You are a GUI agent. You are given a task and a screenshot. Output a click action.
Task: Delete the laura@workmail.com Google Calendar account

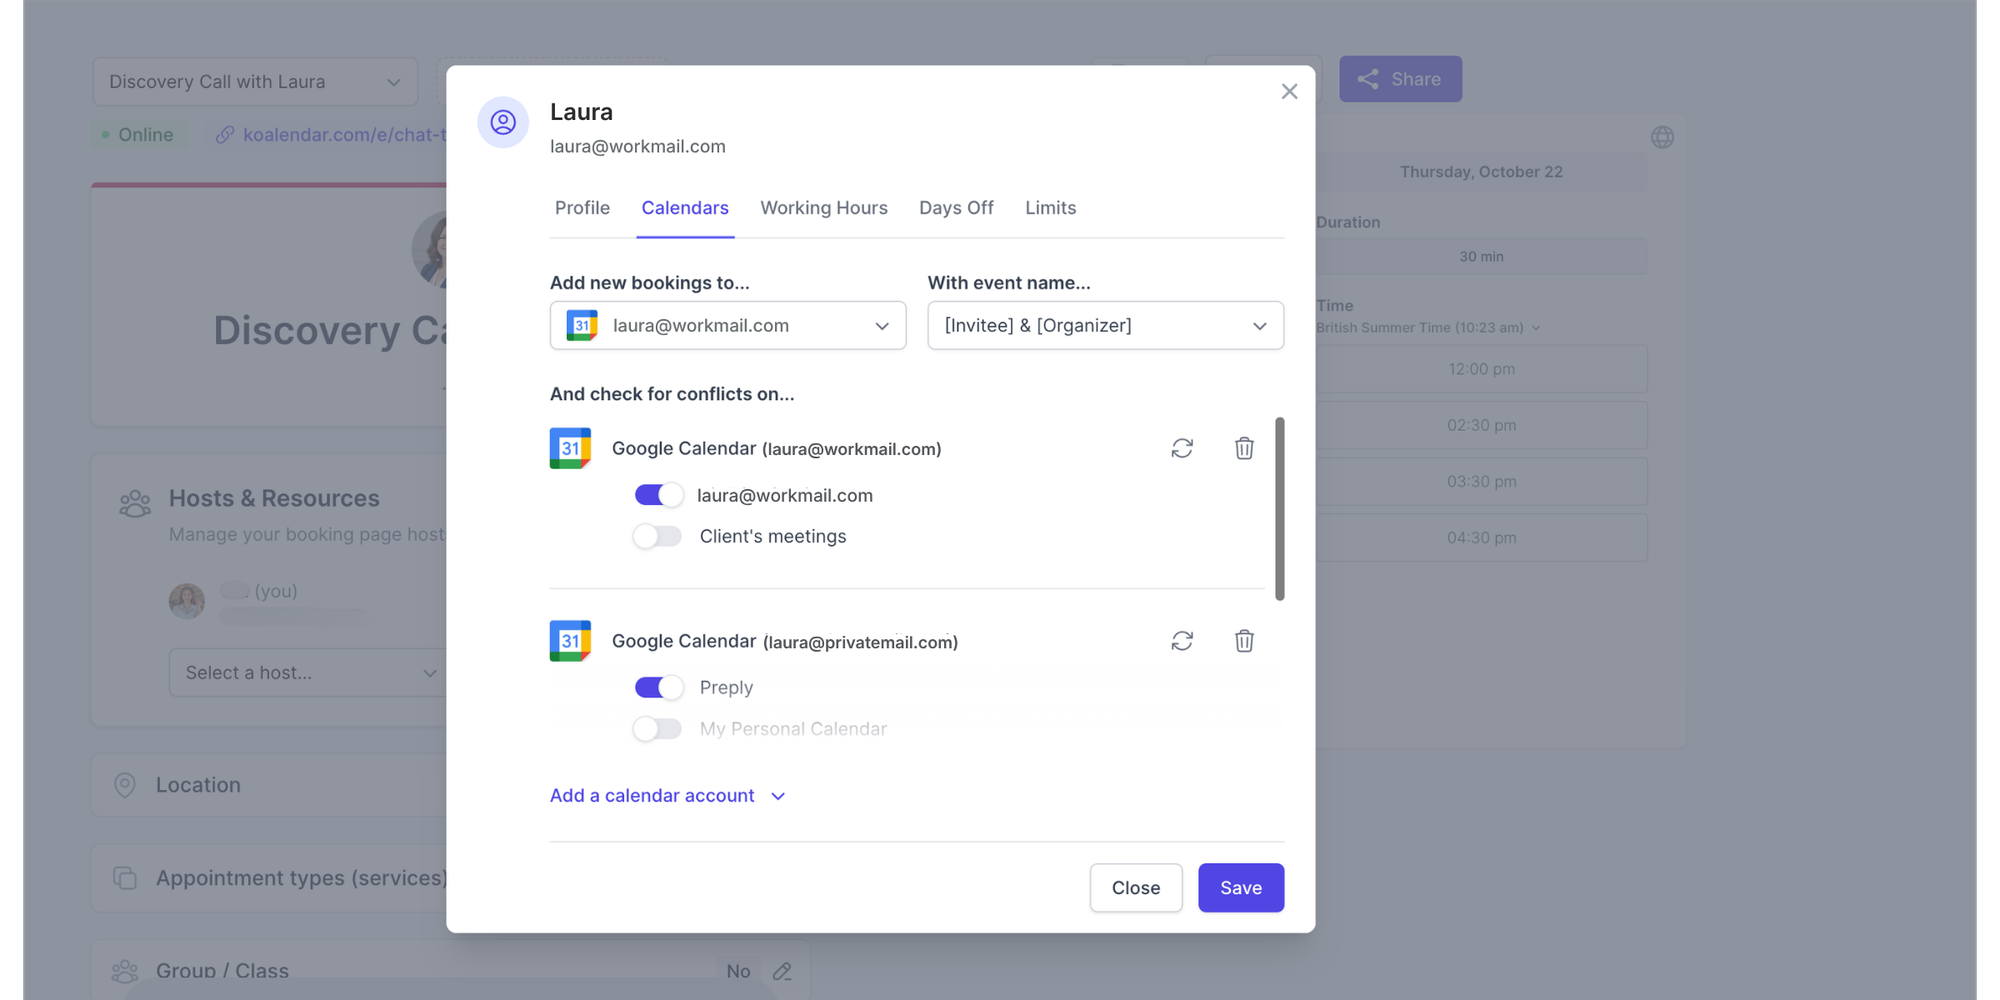1244,448
